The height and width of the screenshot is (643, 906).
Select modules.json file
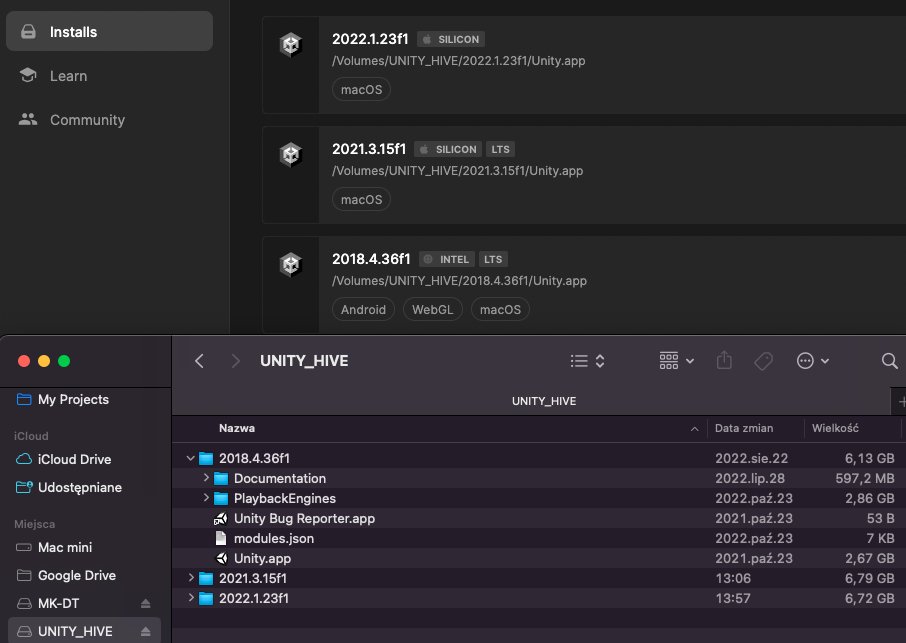pos(539,538)
